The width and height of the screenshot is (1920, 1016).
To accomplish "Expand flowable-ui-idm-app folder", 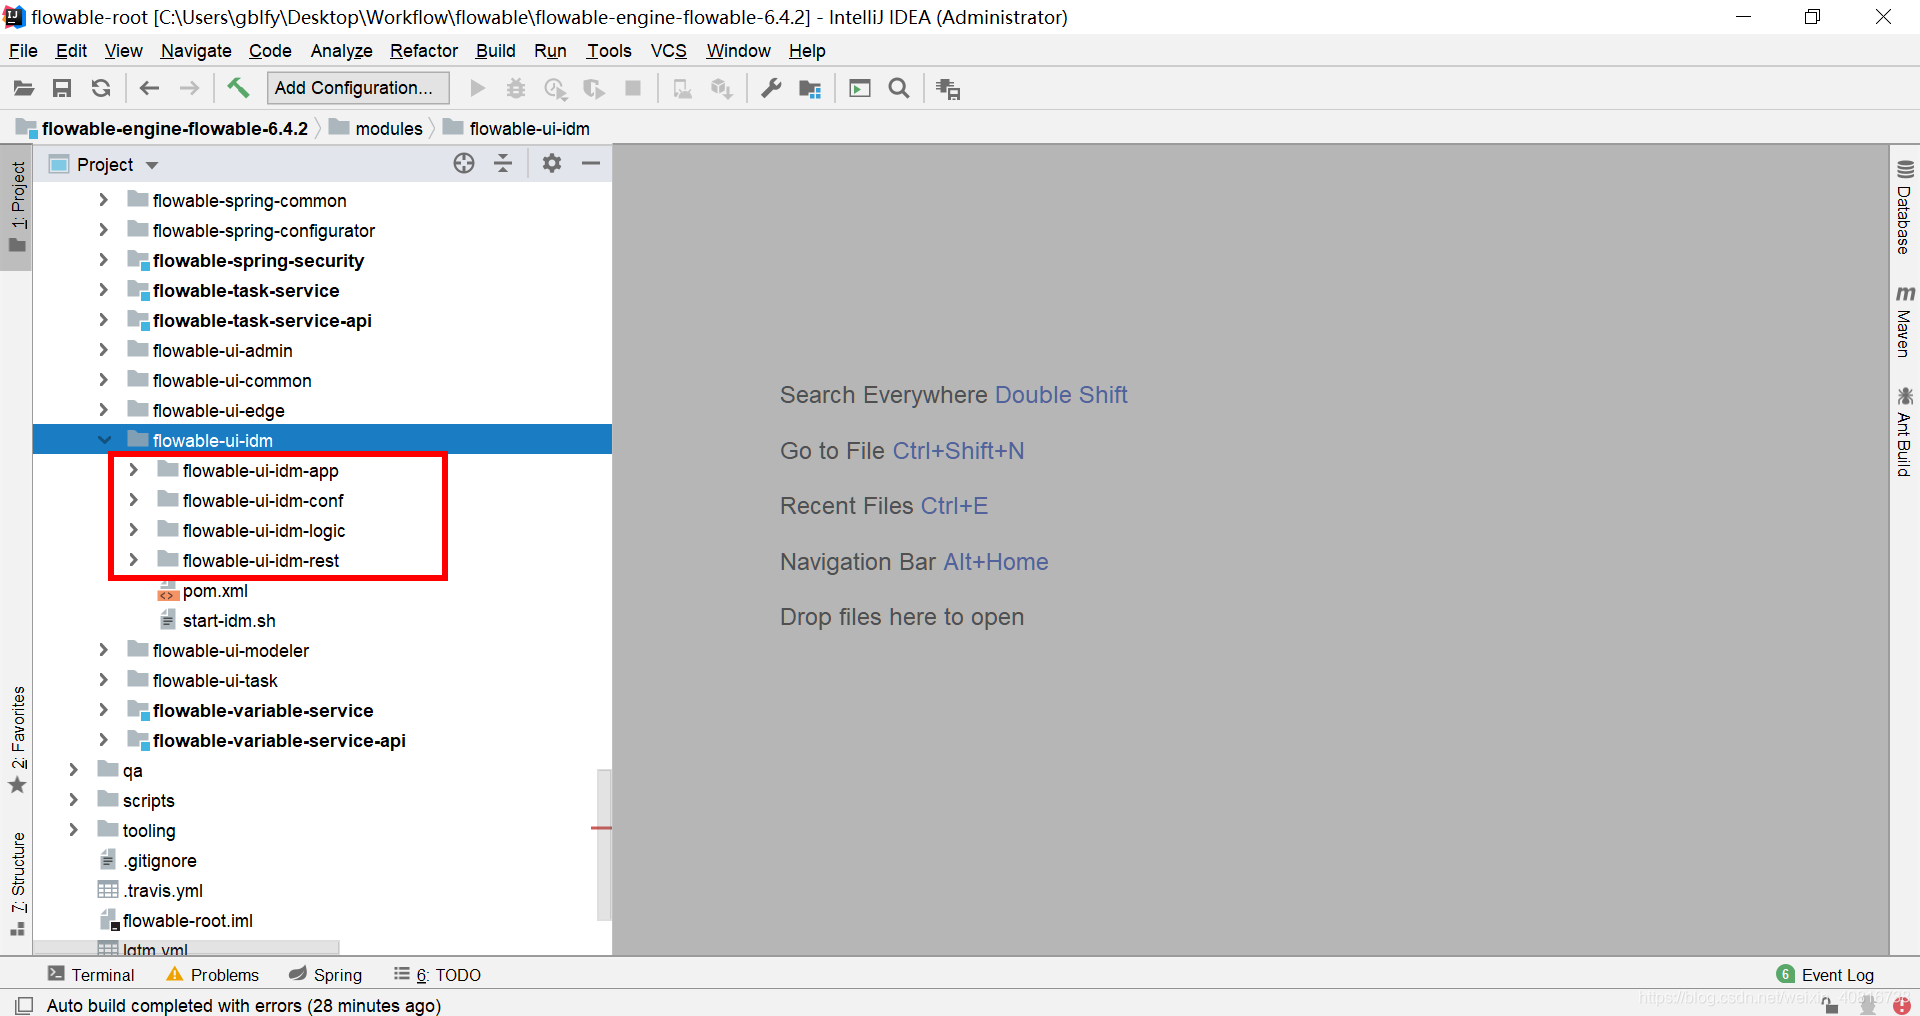I will (x=133, y=470).
